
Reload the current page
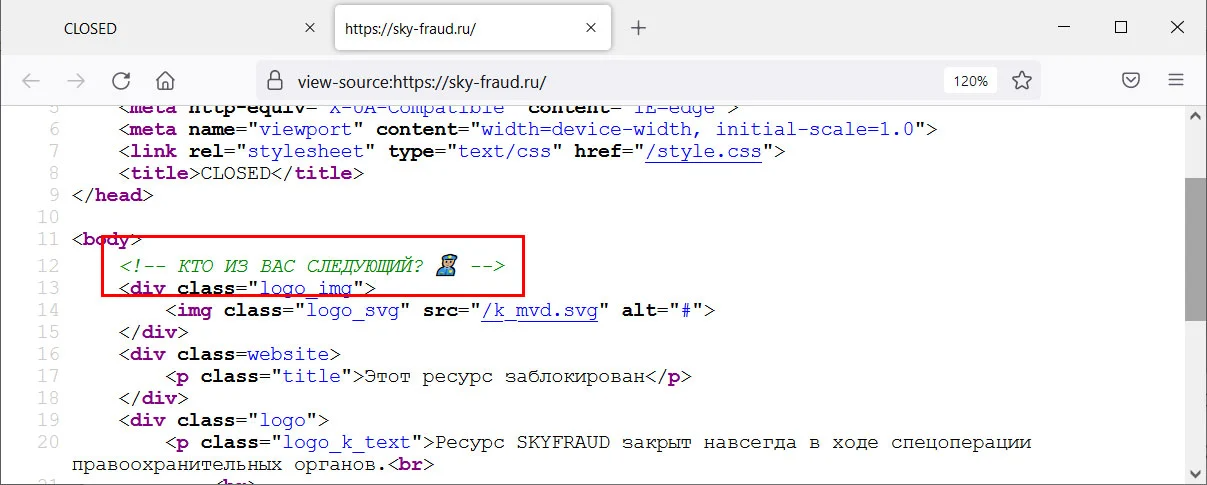click(121, 81)
